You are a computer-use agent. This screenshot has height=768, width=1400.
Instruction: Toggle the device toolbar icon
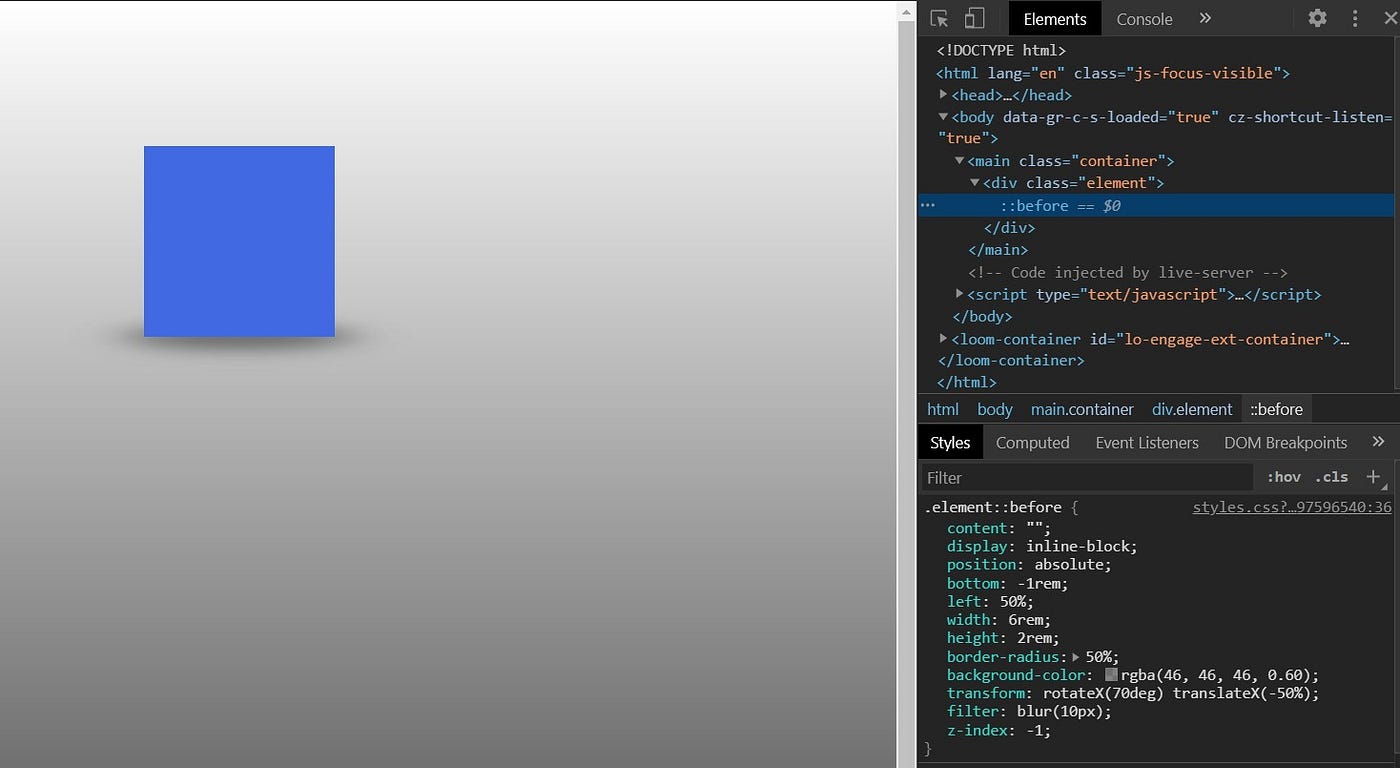pos(974,18)
